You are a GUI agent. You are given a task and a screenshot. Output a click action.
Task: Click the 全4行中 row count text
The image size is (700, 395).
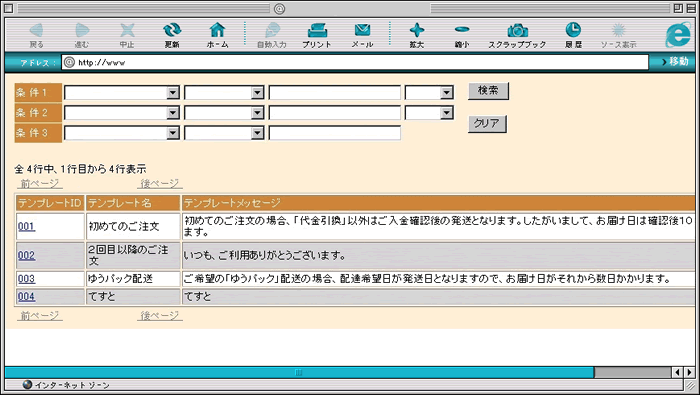tap(80, 169)
